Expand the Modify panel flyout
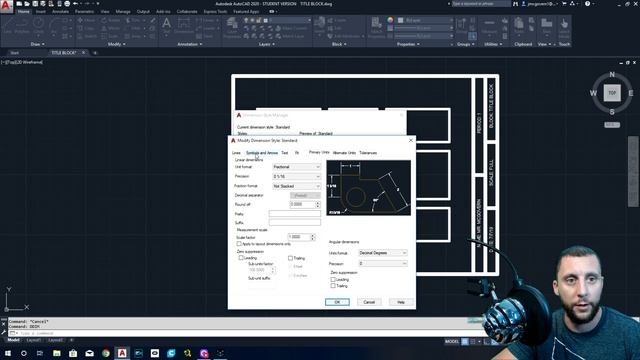Viewport: 640px width, 360px height. tap(116, 44)
